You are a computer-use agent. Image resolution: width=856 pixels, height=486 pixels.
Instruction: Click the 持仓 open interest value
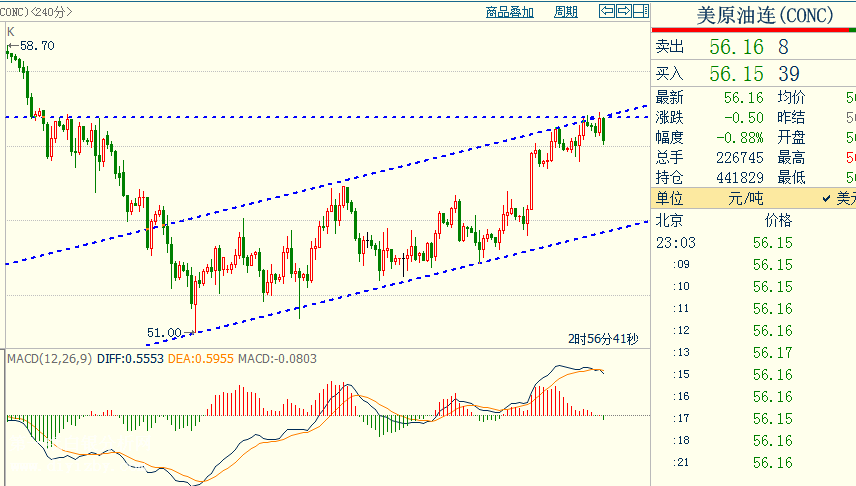(740, 177)
